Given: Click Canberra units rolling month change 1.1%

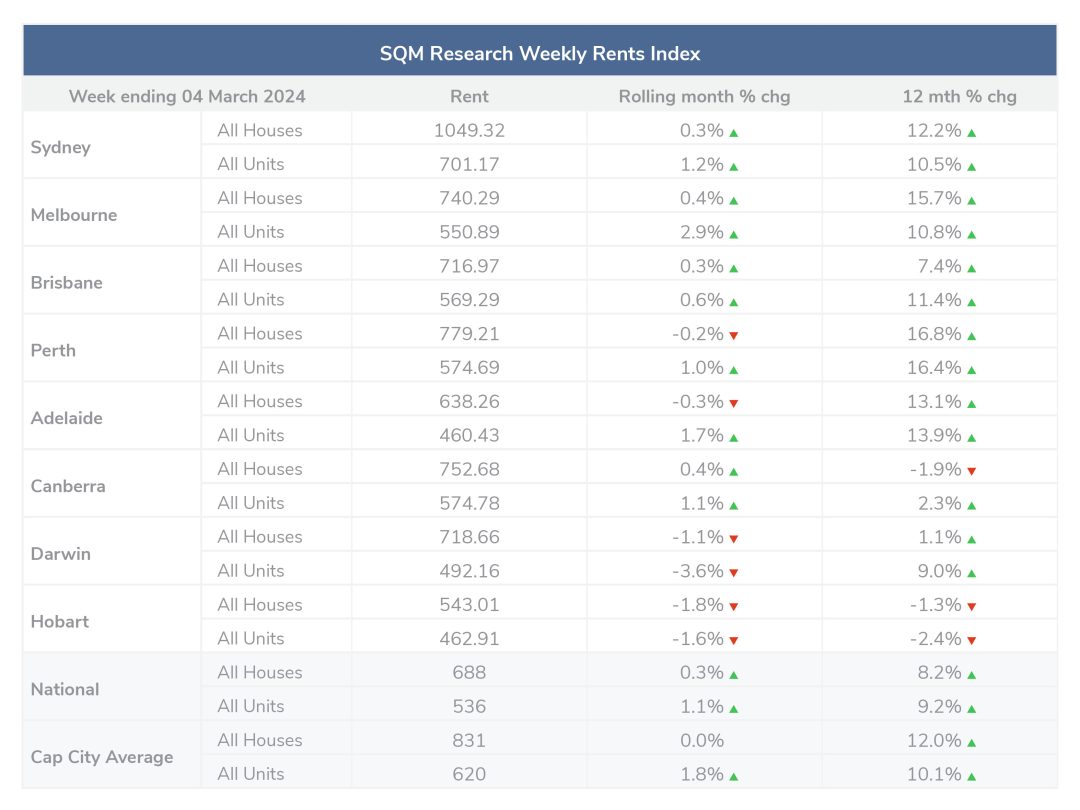Looking at the screenshot, I should (x=702, y=503).
